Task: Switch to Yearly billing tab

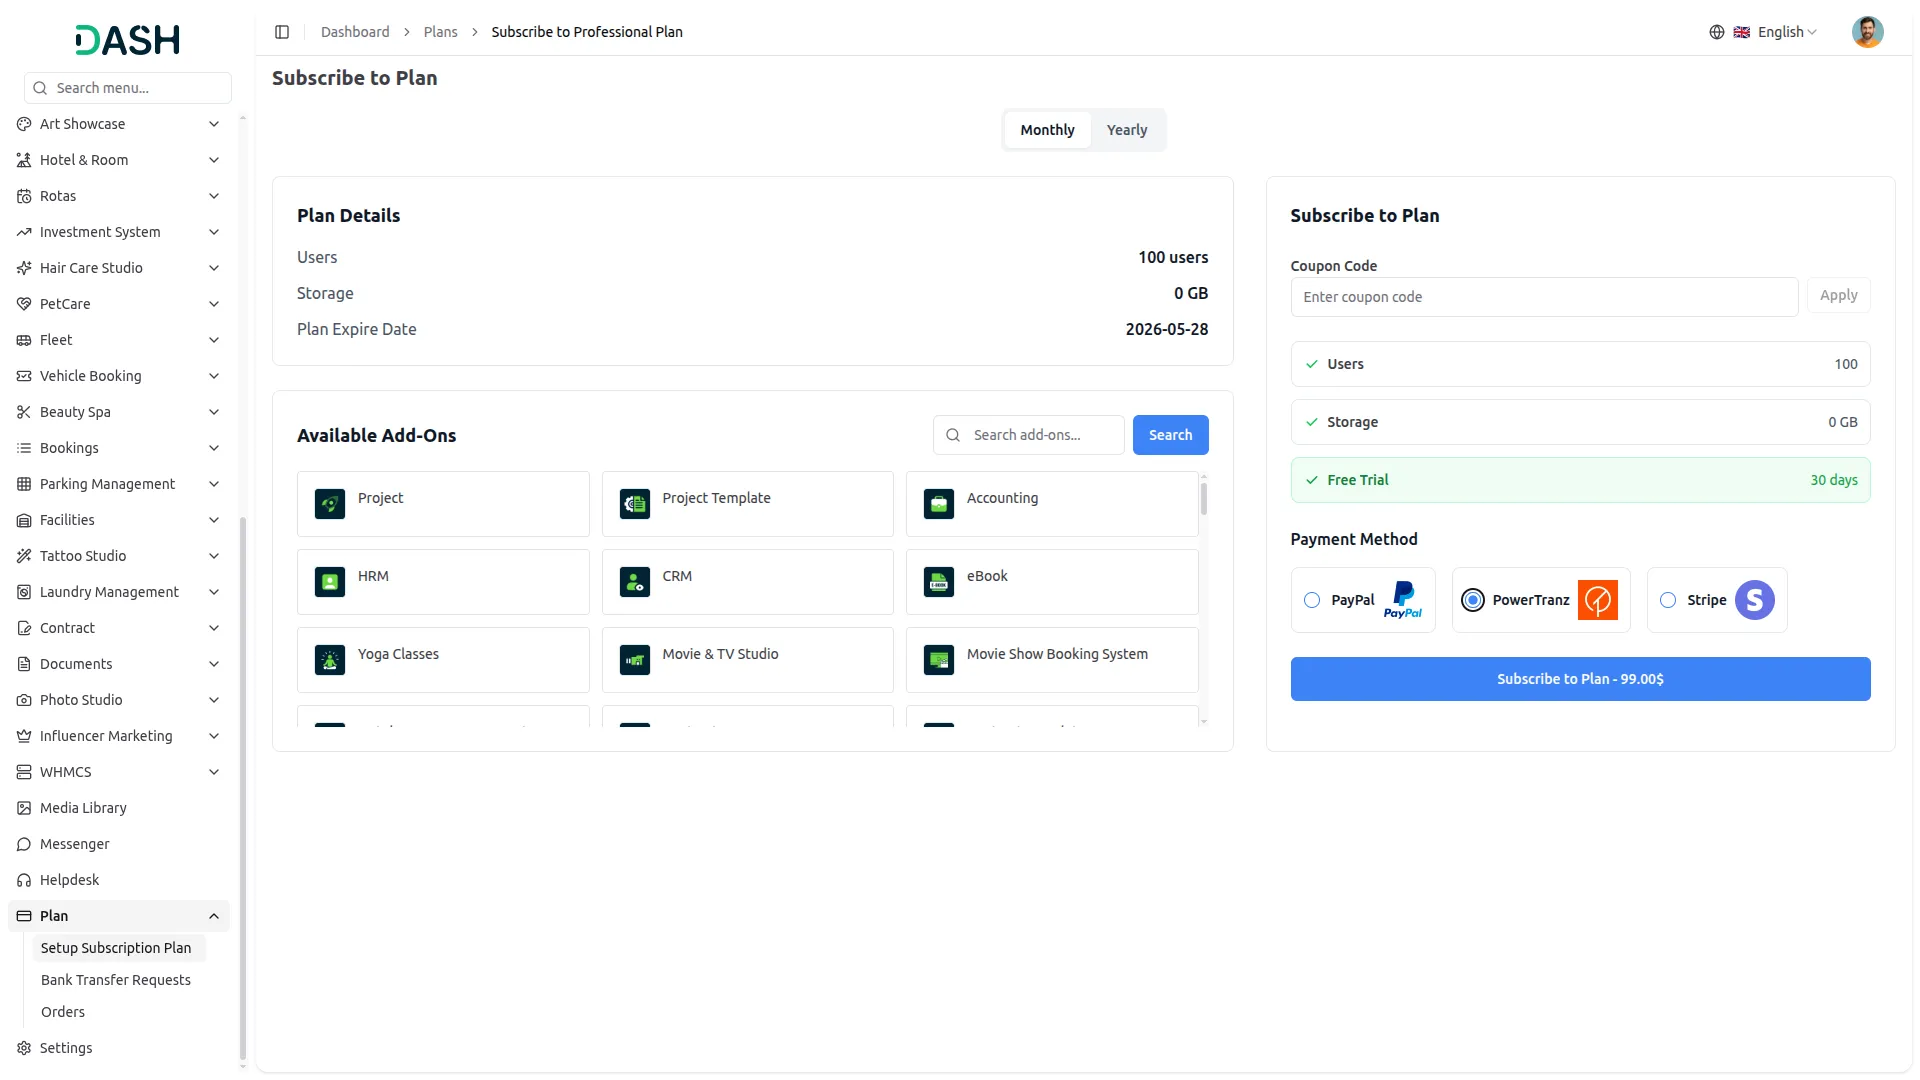Action: [x=1127, y=130]
